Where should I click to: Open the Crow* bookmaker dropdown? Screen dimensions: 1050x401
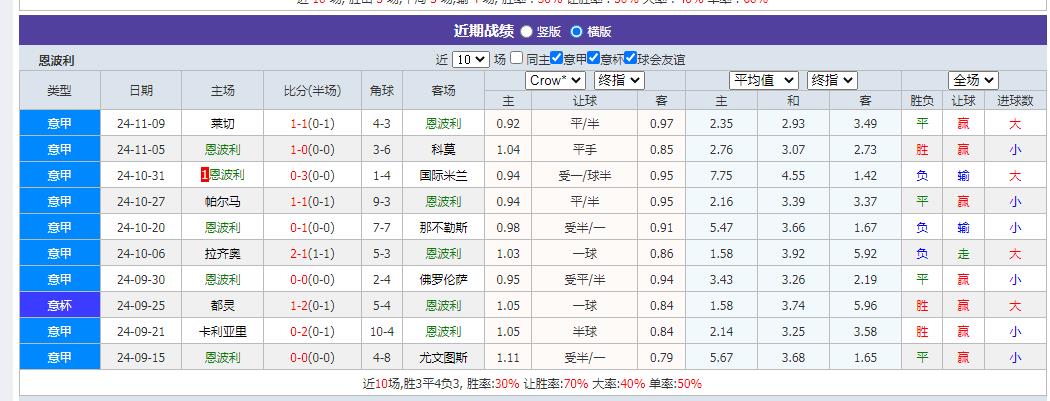[x=555, y=80]
